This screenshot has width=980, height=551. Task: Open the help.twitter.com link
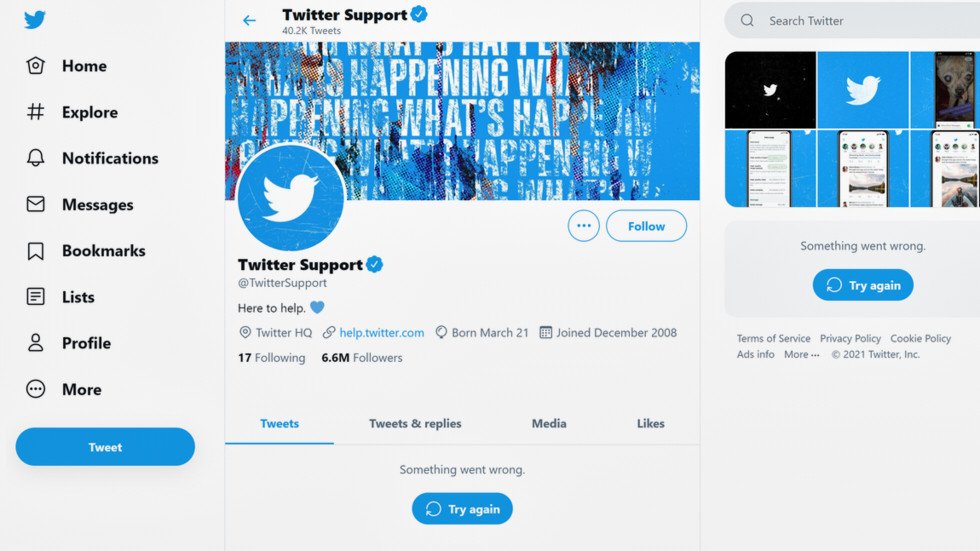point(381,332)
